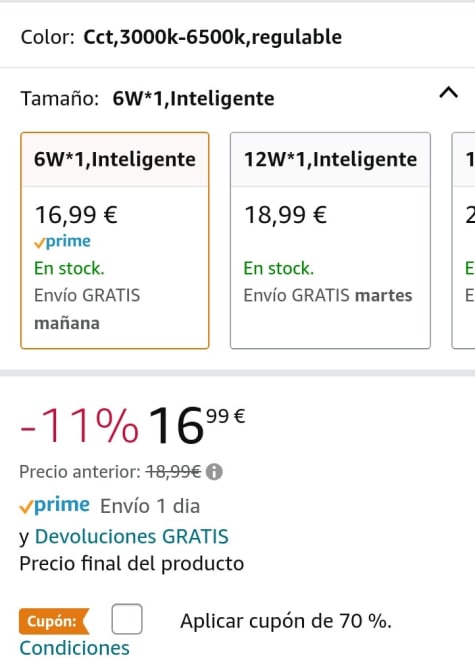Viewport: 475px width, 665px height.
Task: Click the 18,99 € price in the 12W card
Action: click(285, 214)
